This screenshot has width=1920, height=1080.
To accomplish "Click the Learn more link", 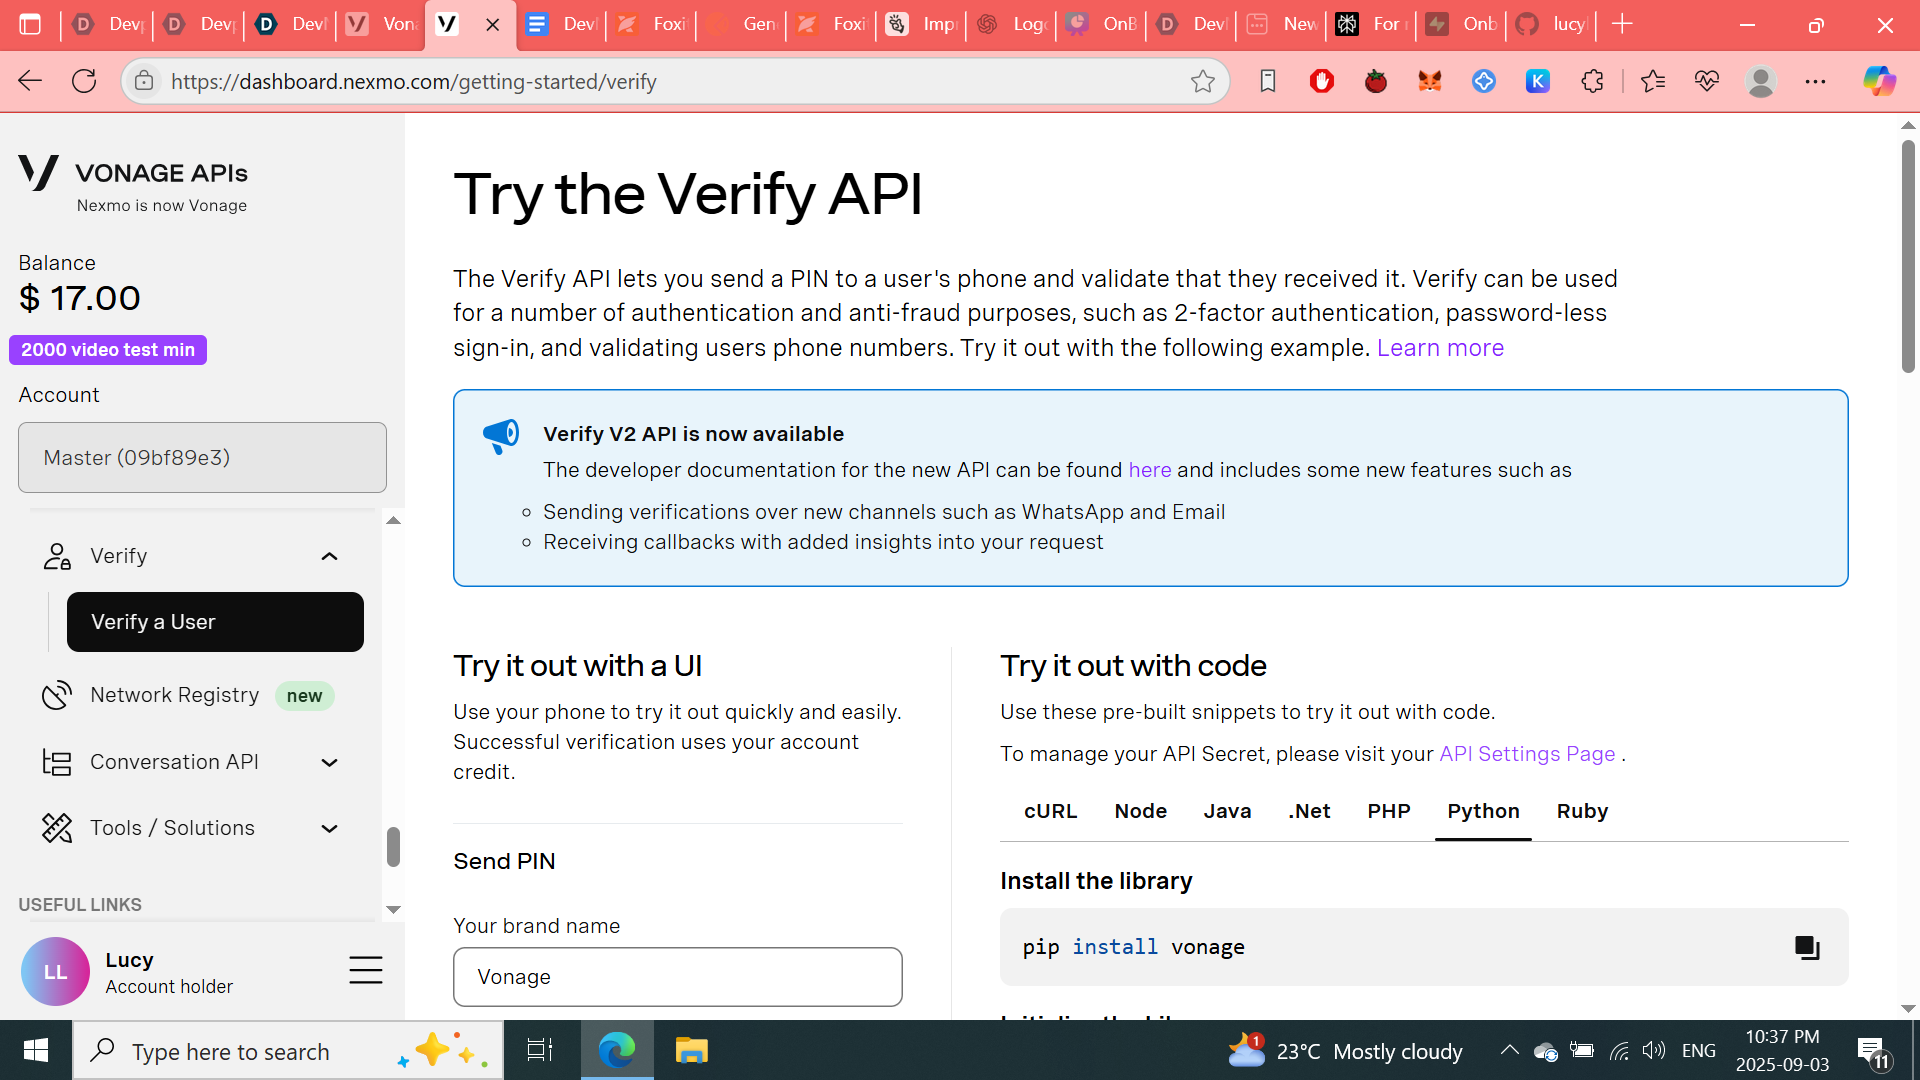I will click(x=1439, y=348).
